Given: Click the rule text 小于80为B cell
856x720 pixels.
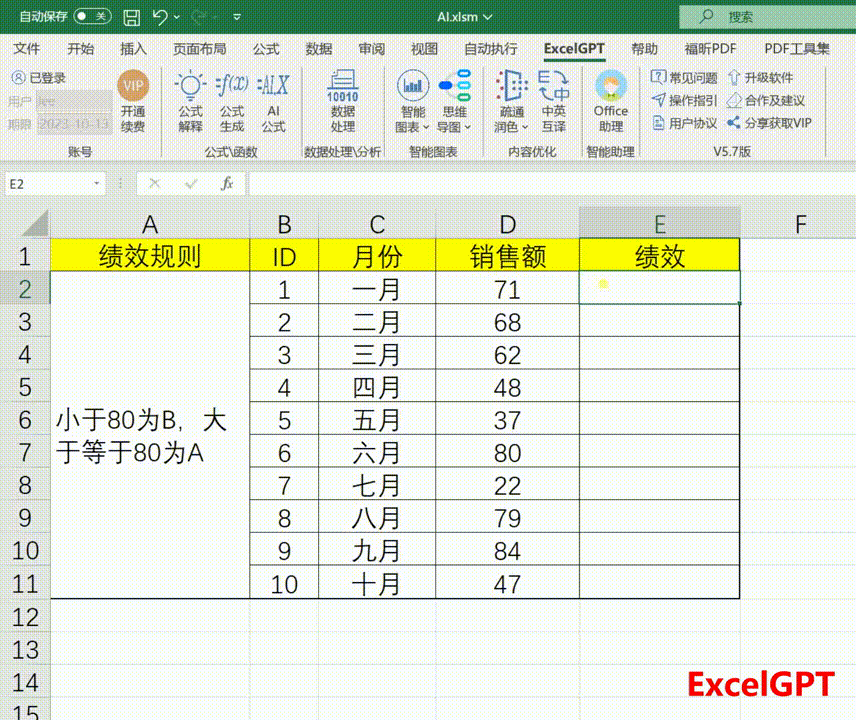Looking at the screenshot, I should pyautogui.click(x=150, y=435).
